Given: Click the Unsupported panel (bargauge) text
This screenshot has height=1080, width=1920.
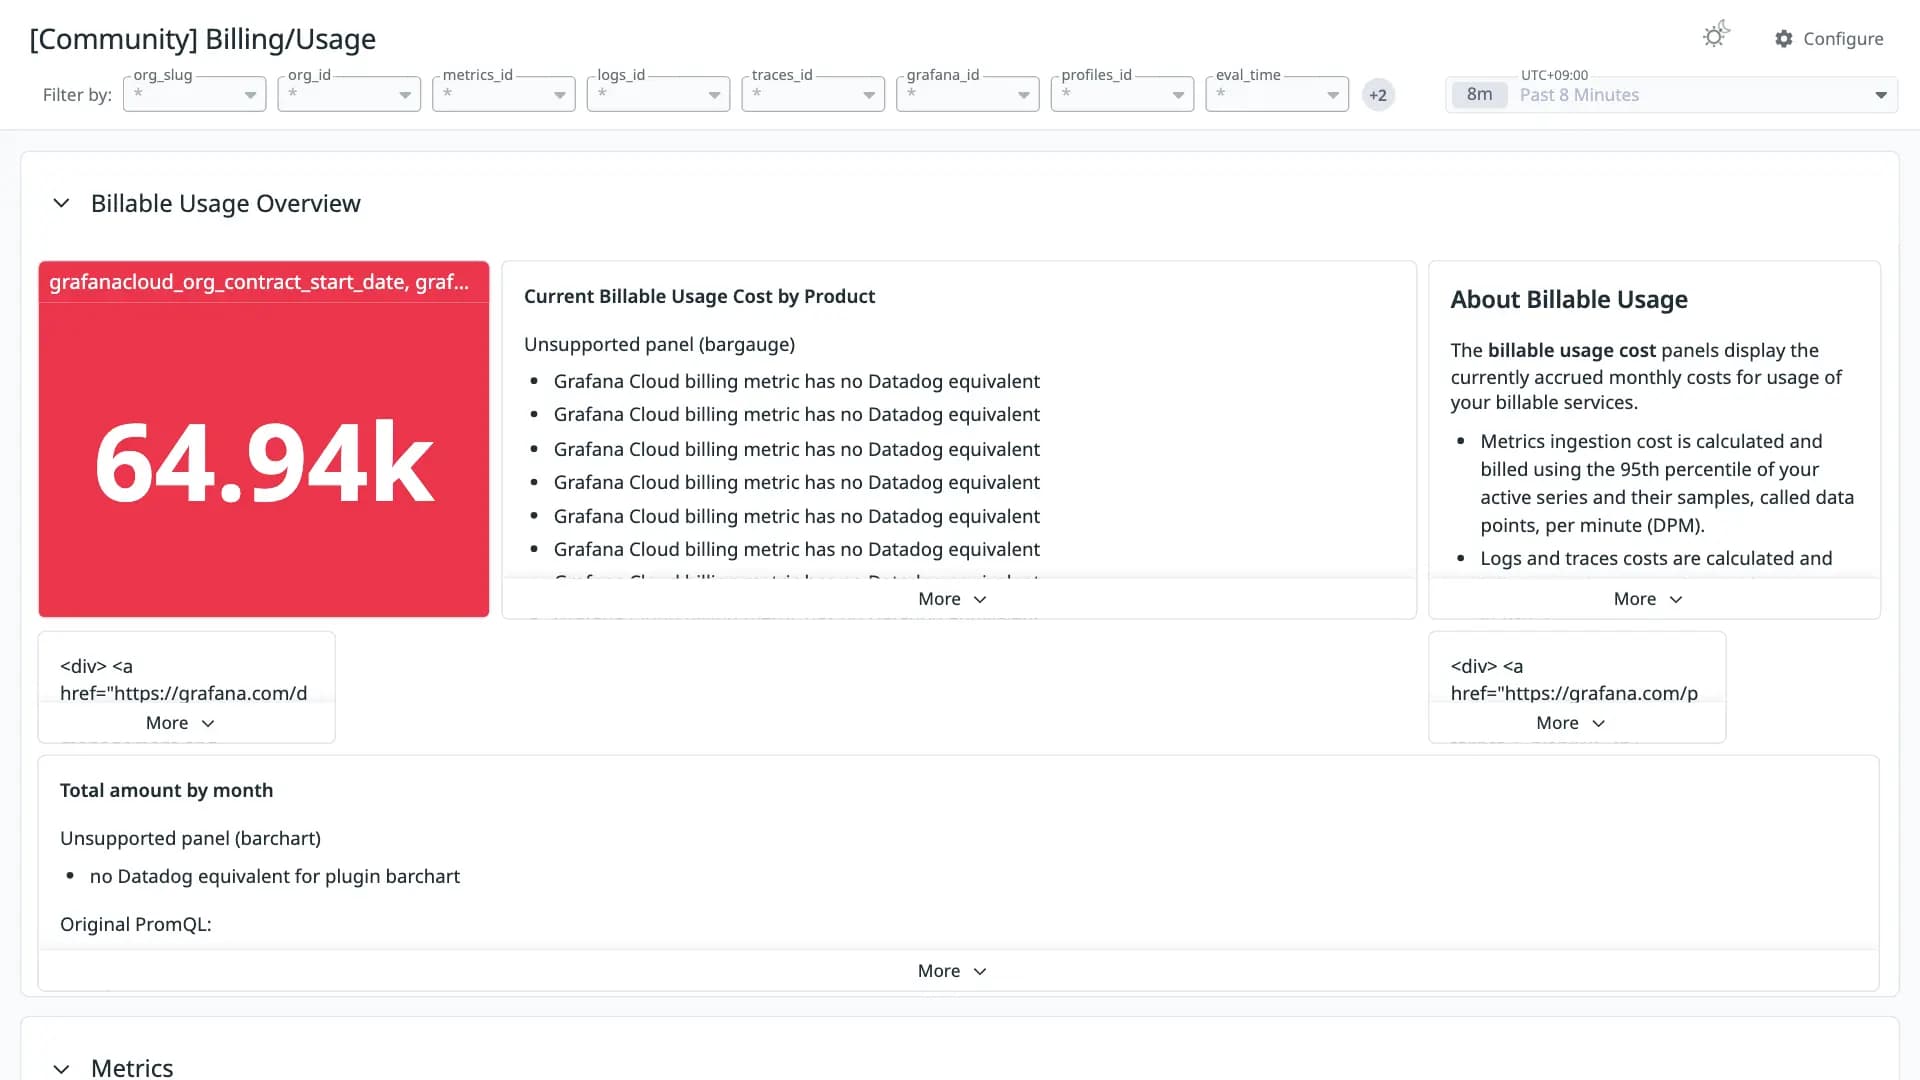Looking at the screenshot, I should click(659, 344).
